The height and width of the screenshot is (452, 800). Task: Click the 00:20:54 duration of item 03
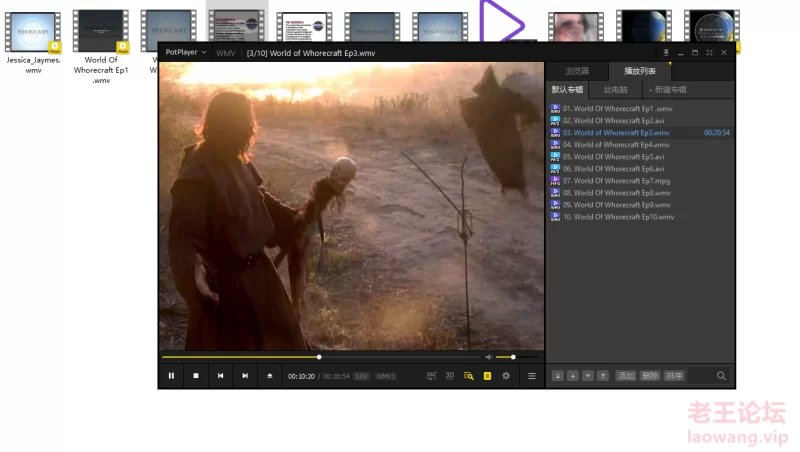pos(716,133)
